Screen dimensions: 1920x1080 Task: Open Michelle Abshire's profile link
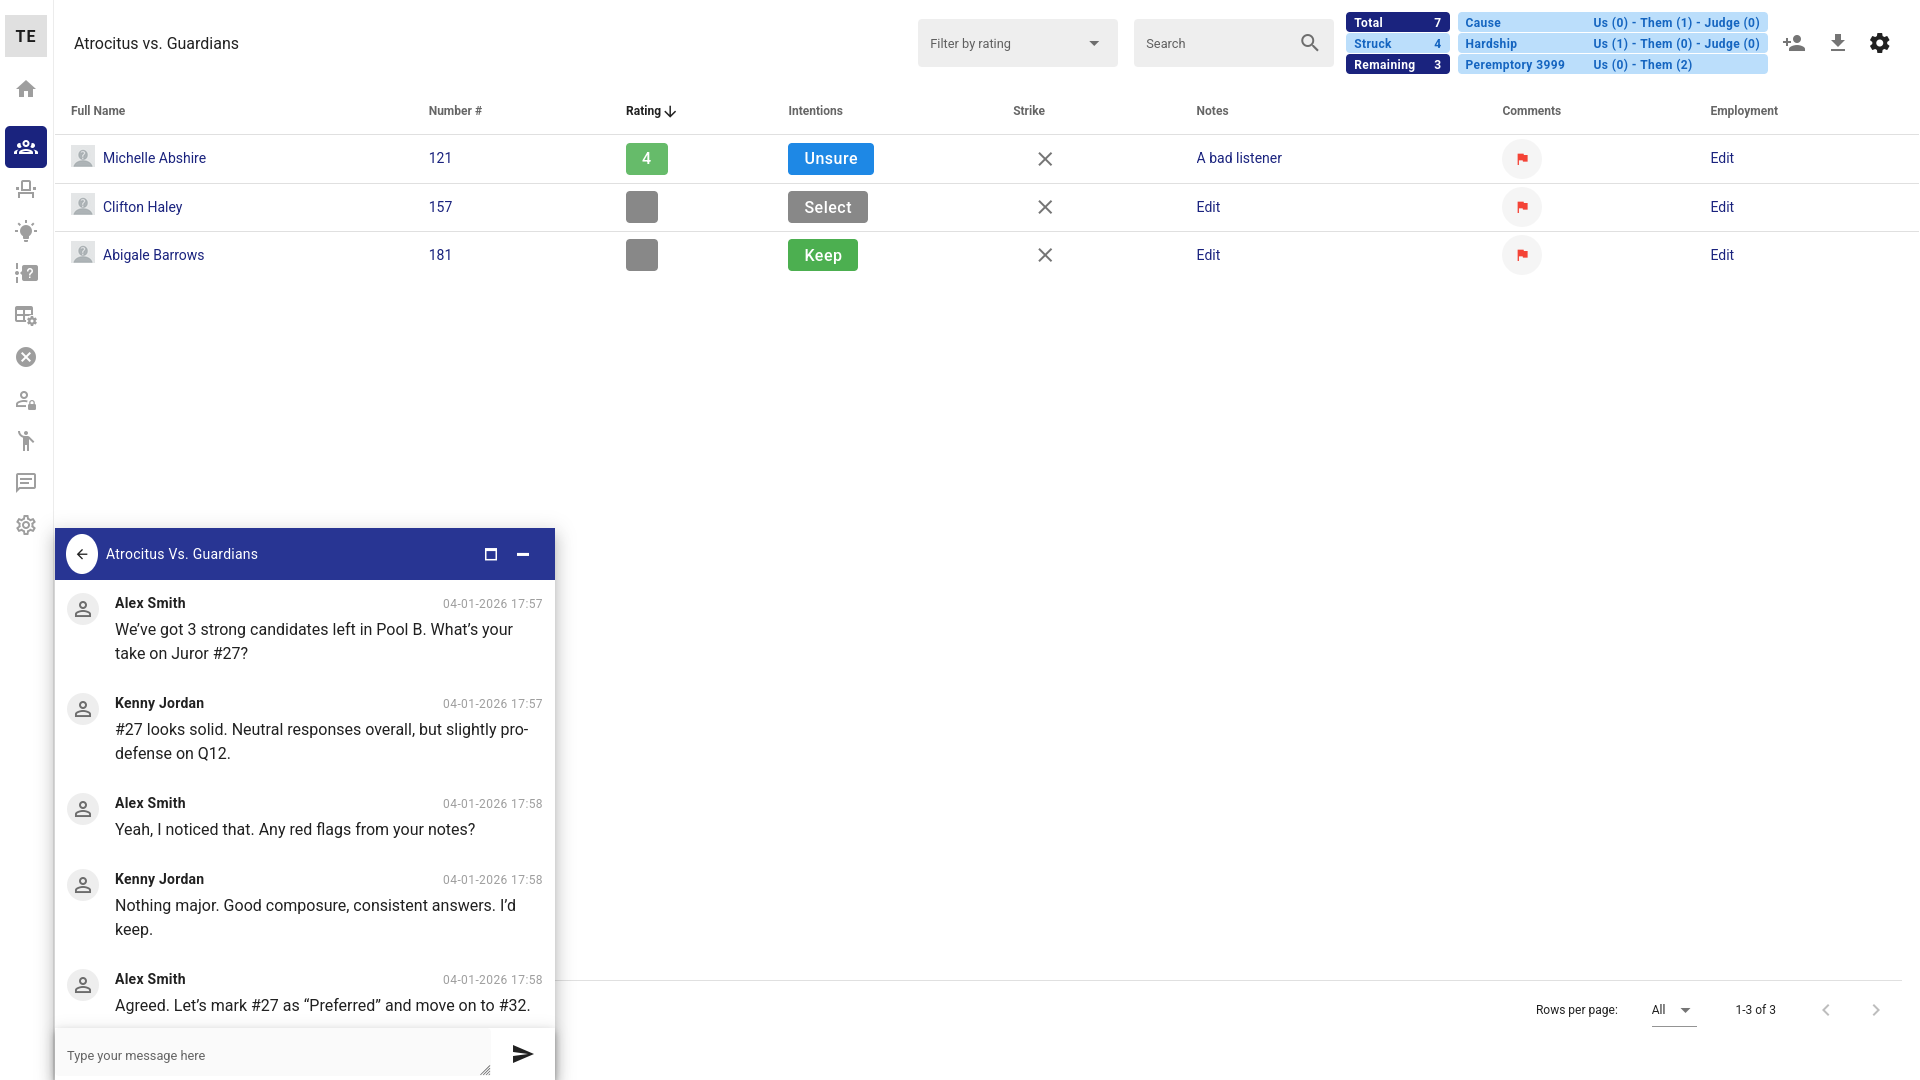tap(154, 158)
